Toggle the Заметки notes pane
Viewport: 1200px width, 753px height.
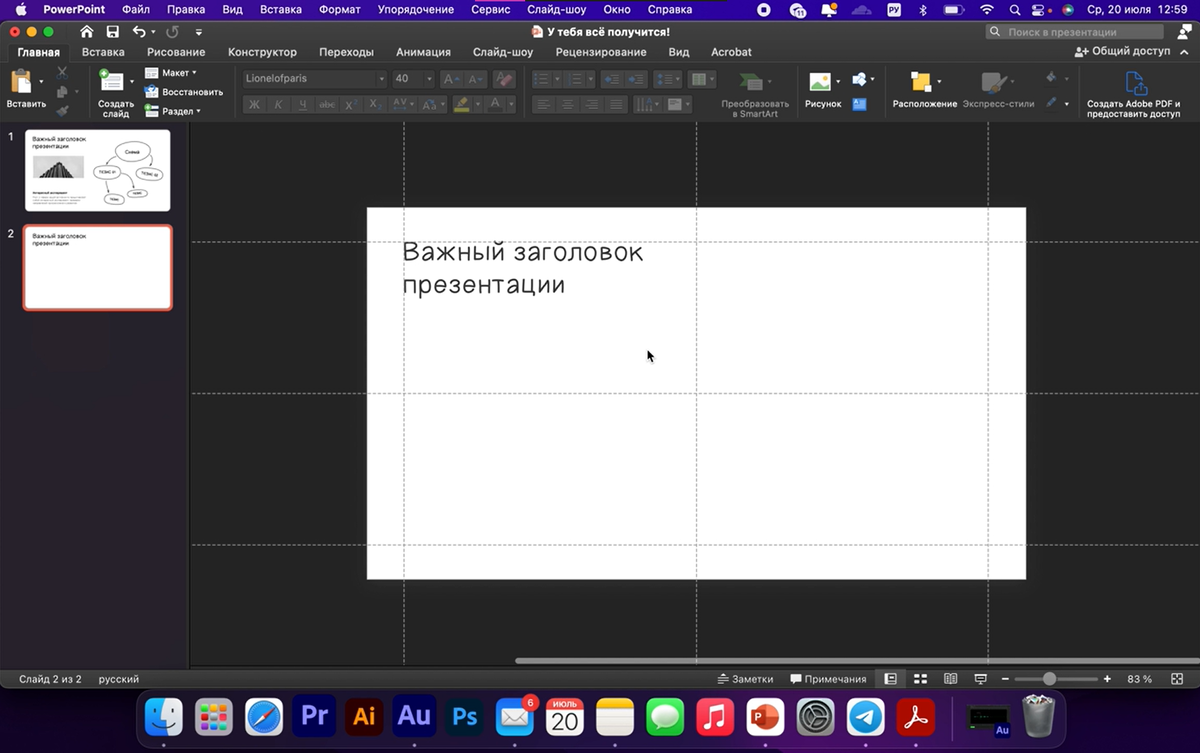tap(745, 679)
